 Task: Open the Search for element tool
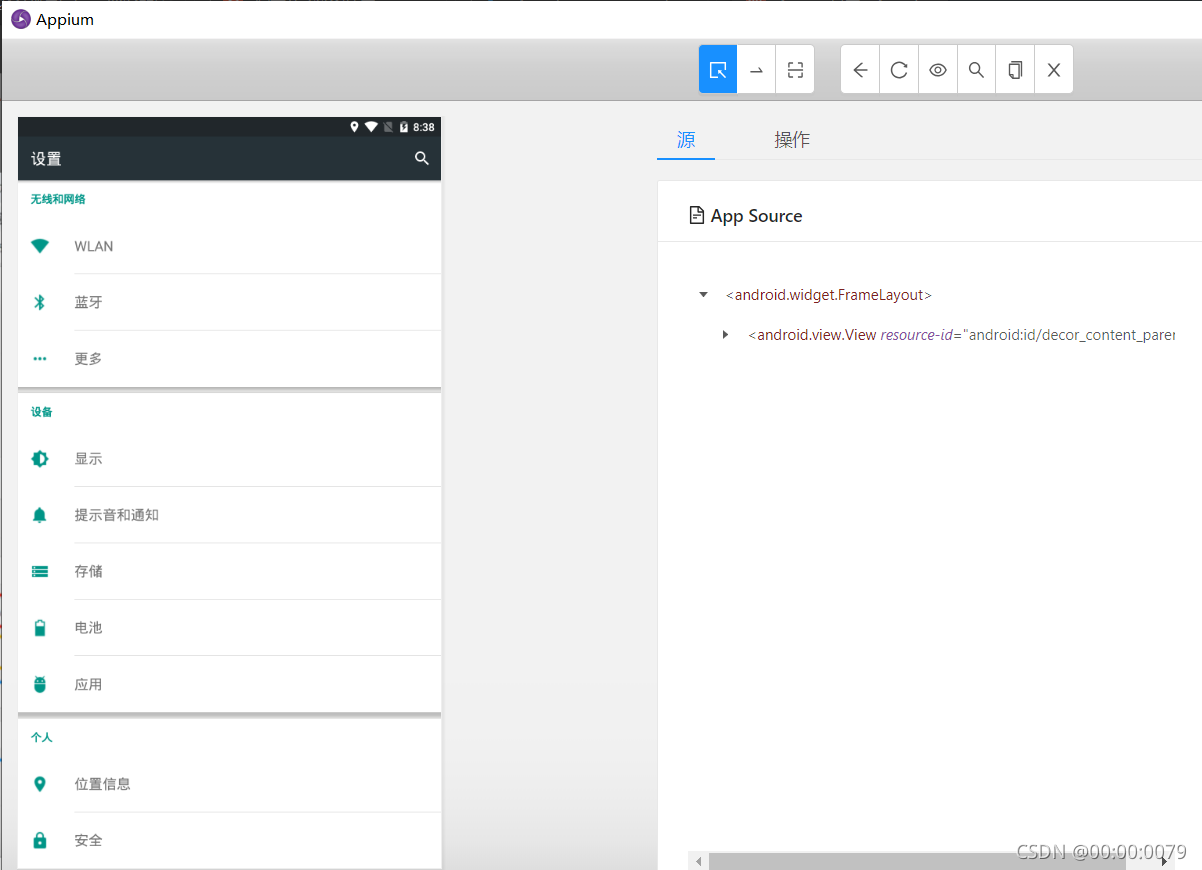pos(976,69)
